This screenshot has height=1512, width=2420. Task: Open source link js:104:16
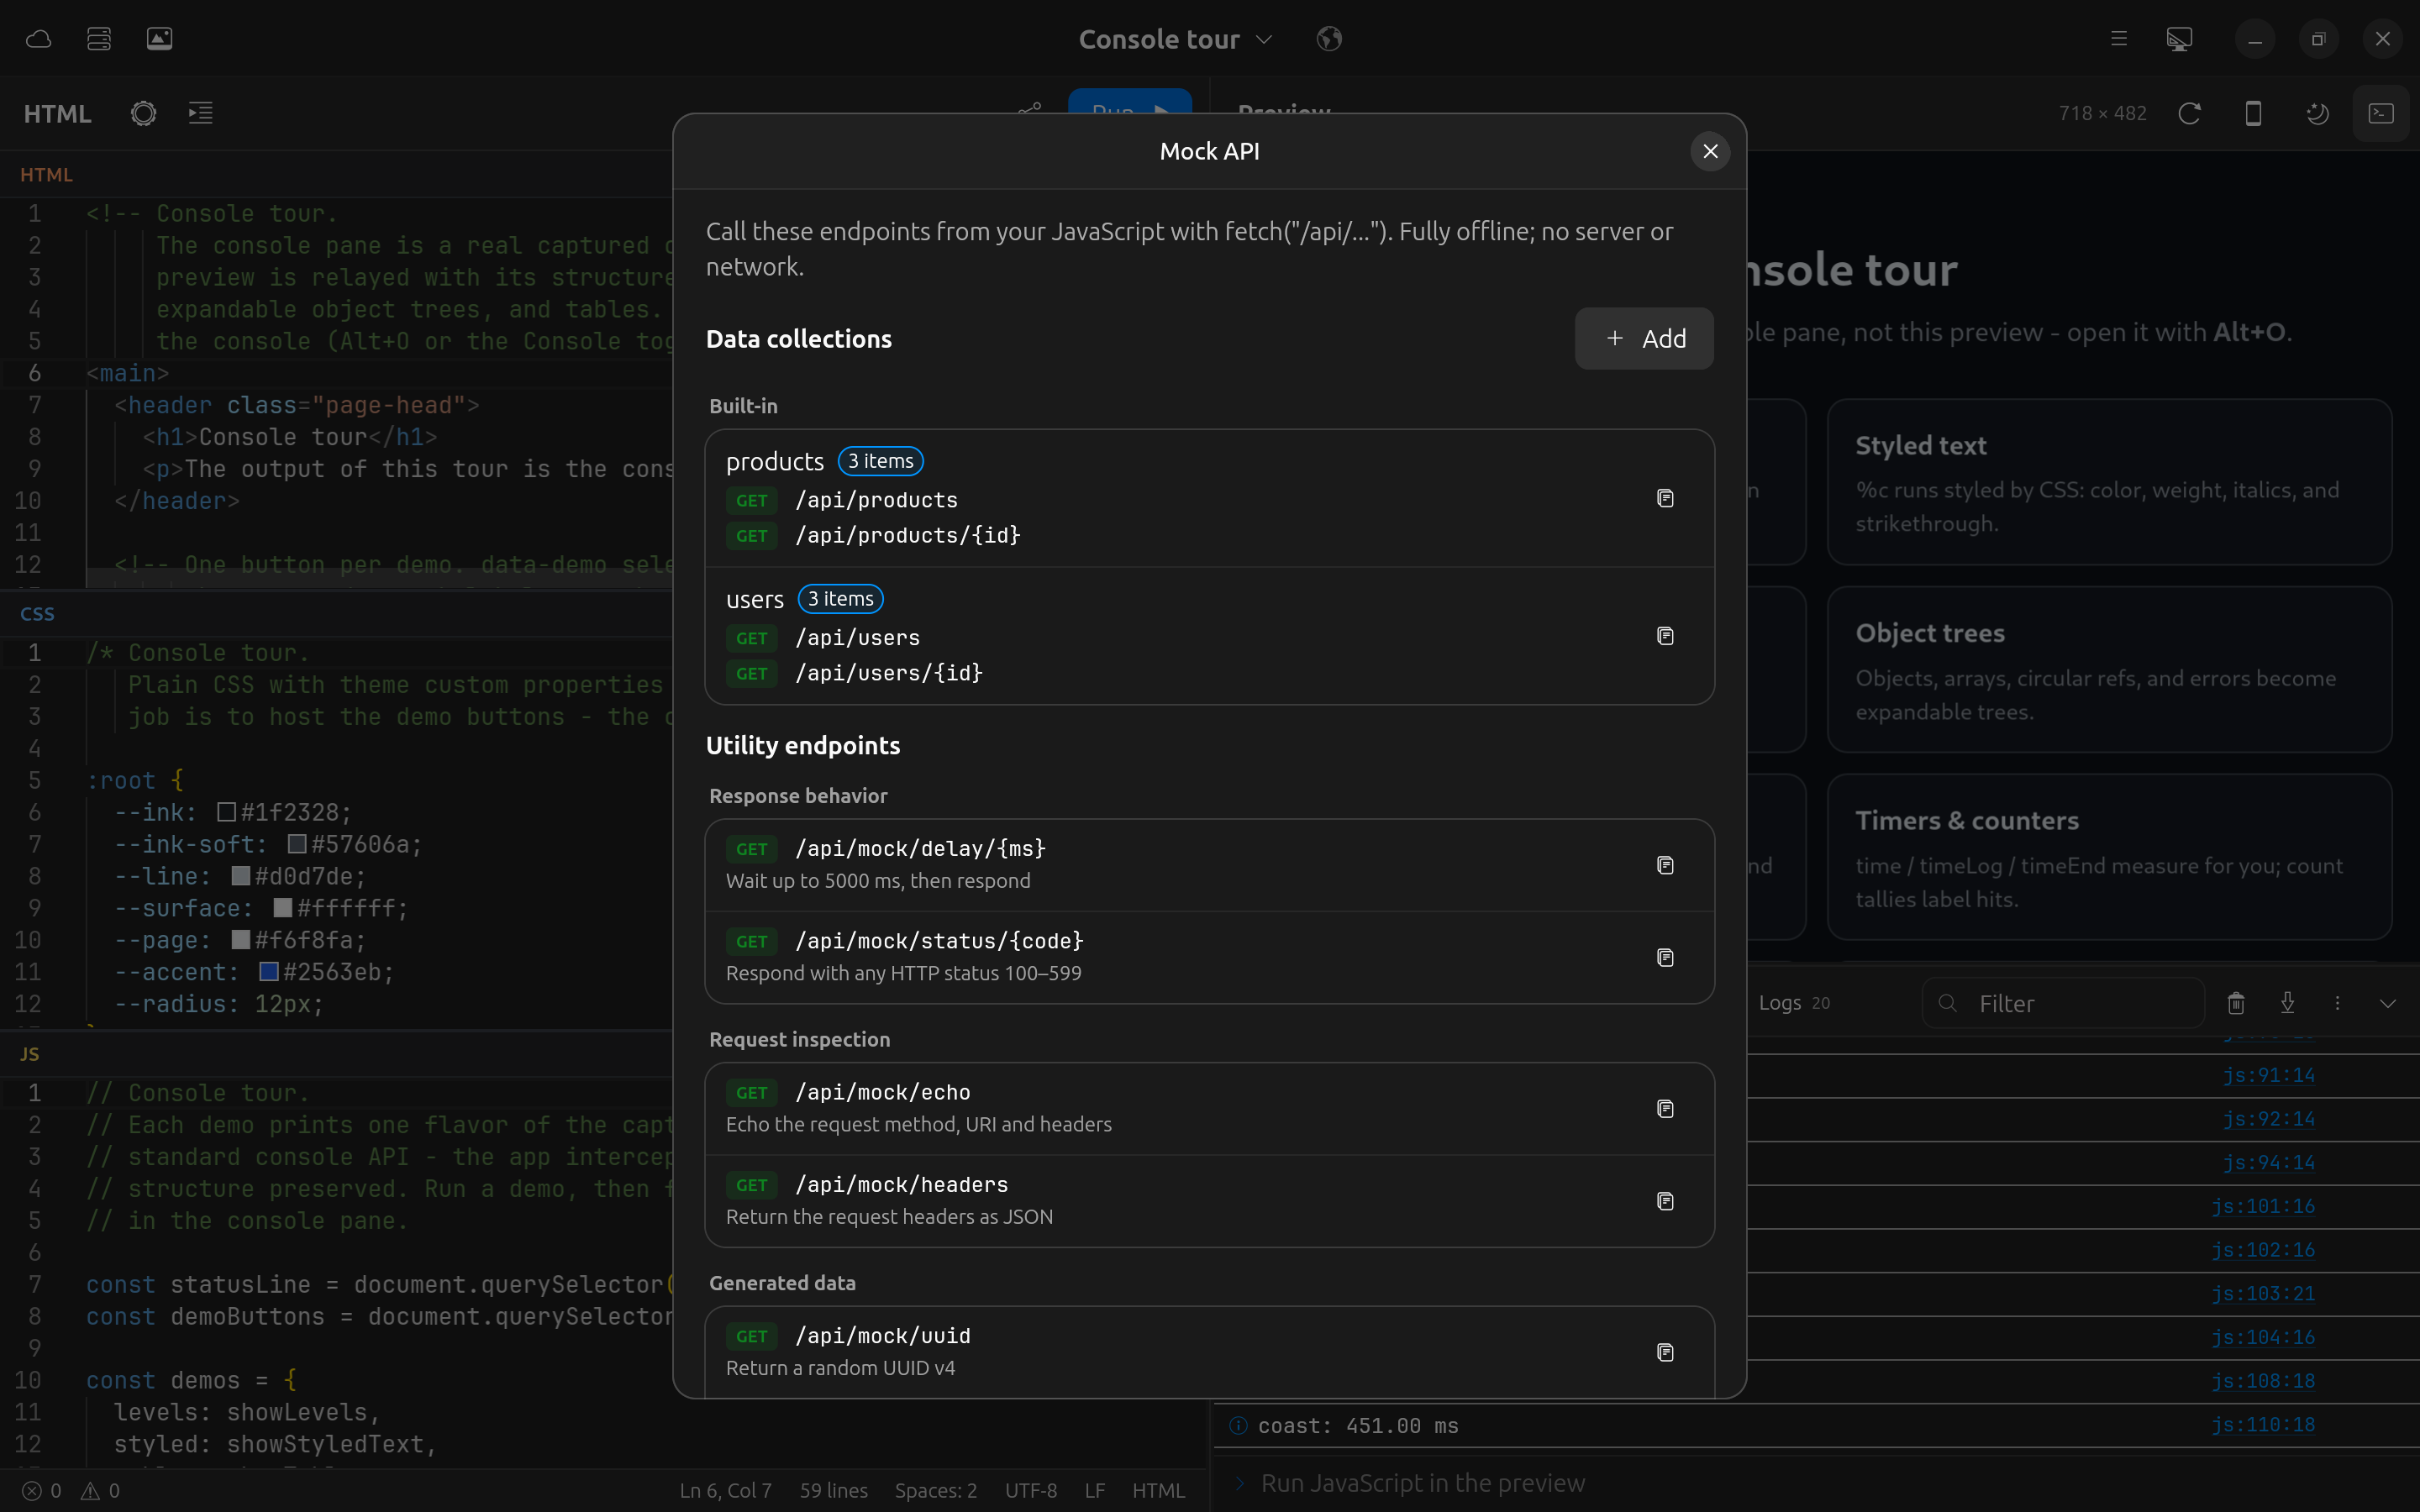click(x=2263, y=1337)
